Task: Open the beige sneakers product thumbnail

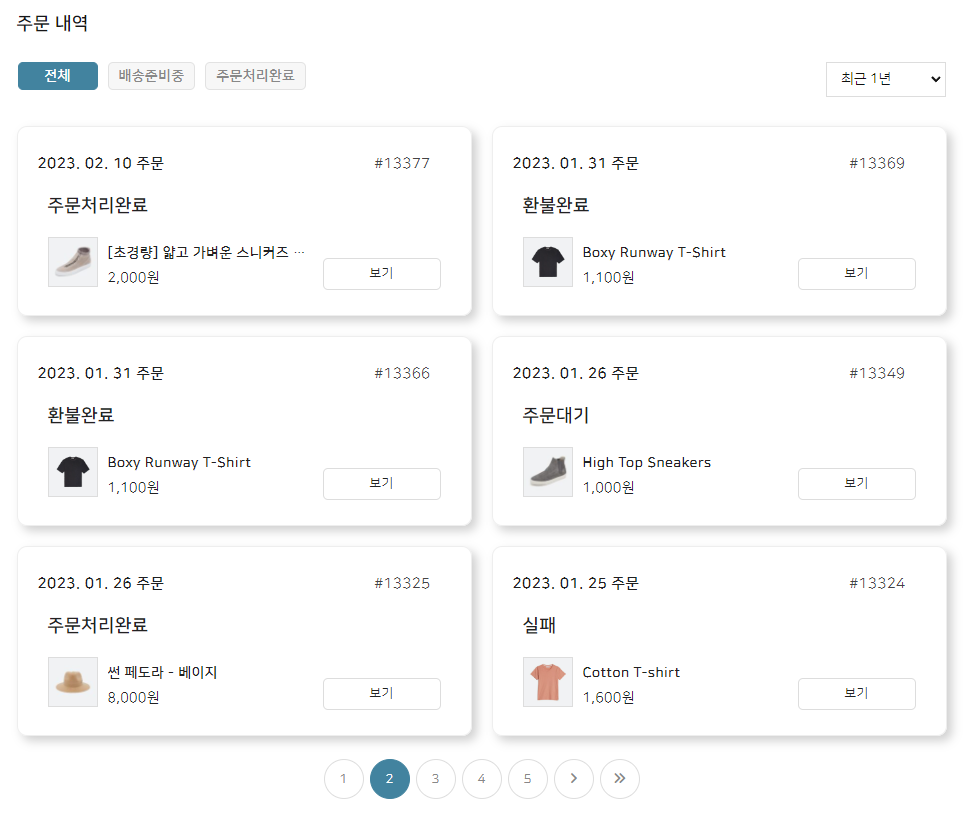Action: tap(73, 262)
